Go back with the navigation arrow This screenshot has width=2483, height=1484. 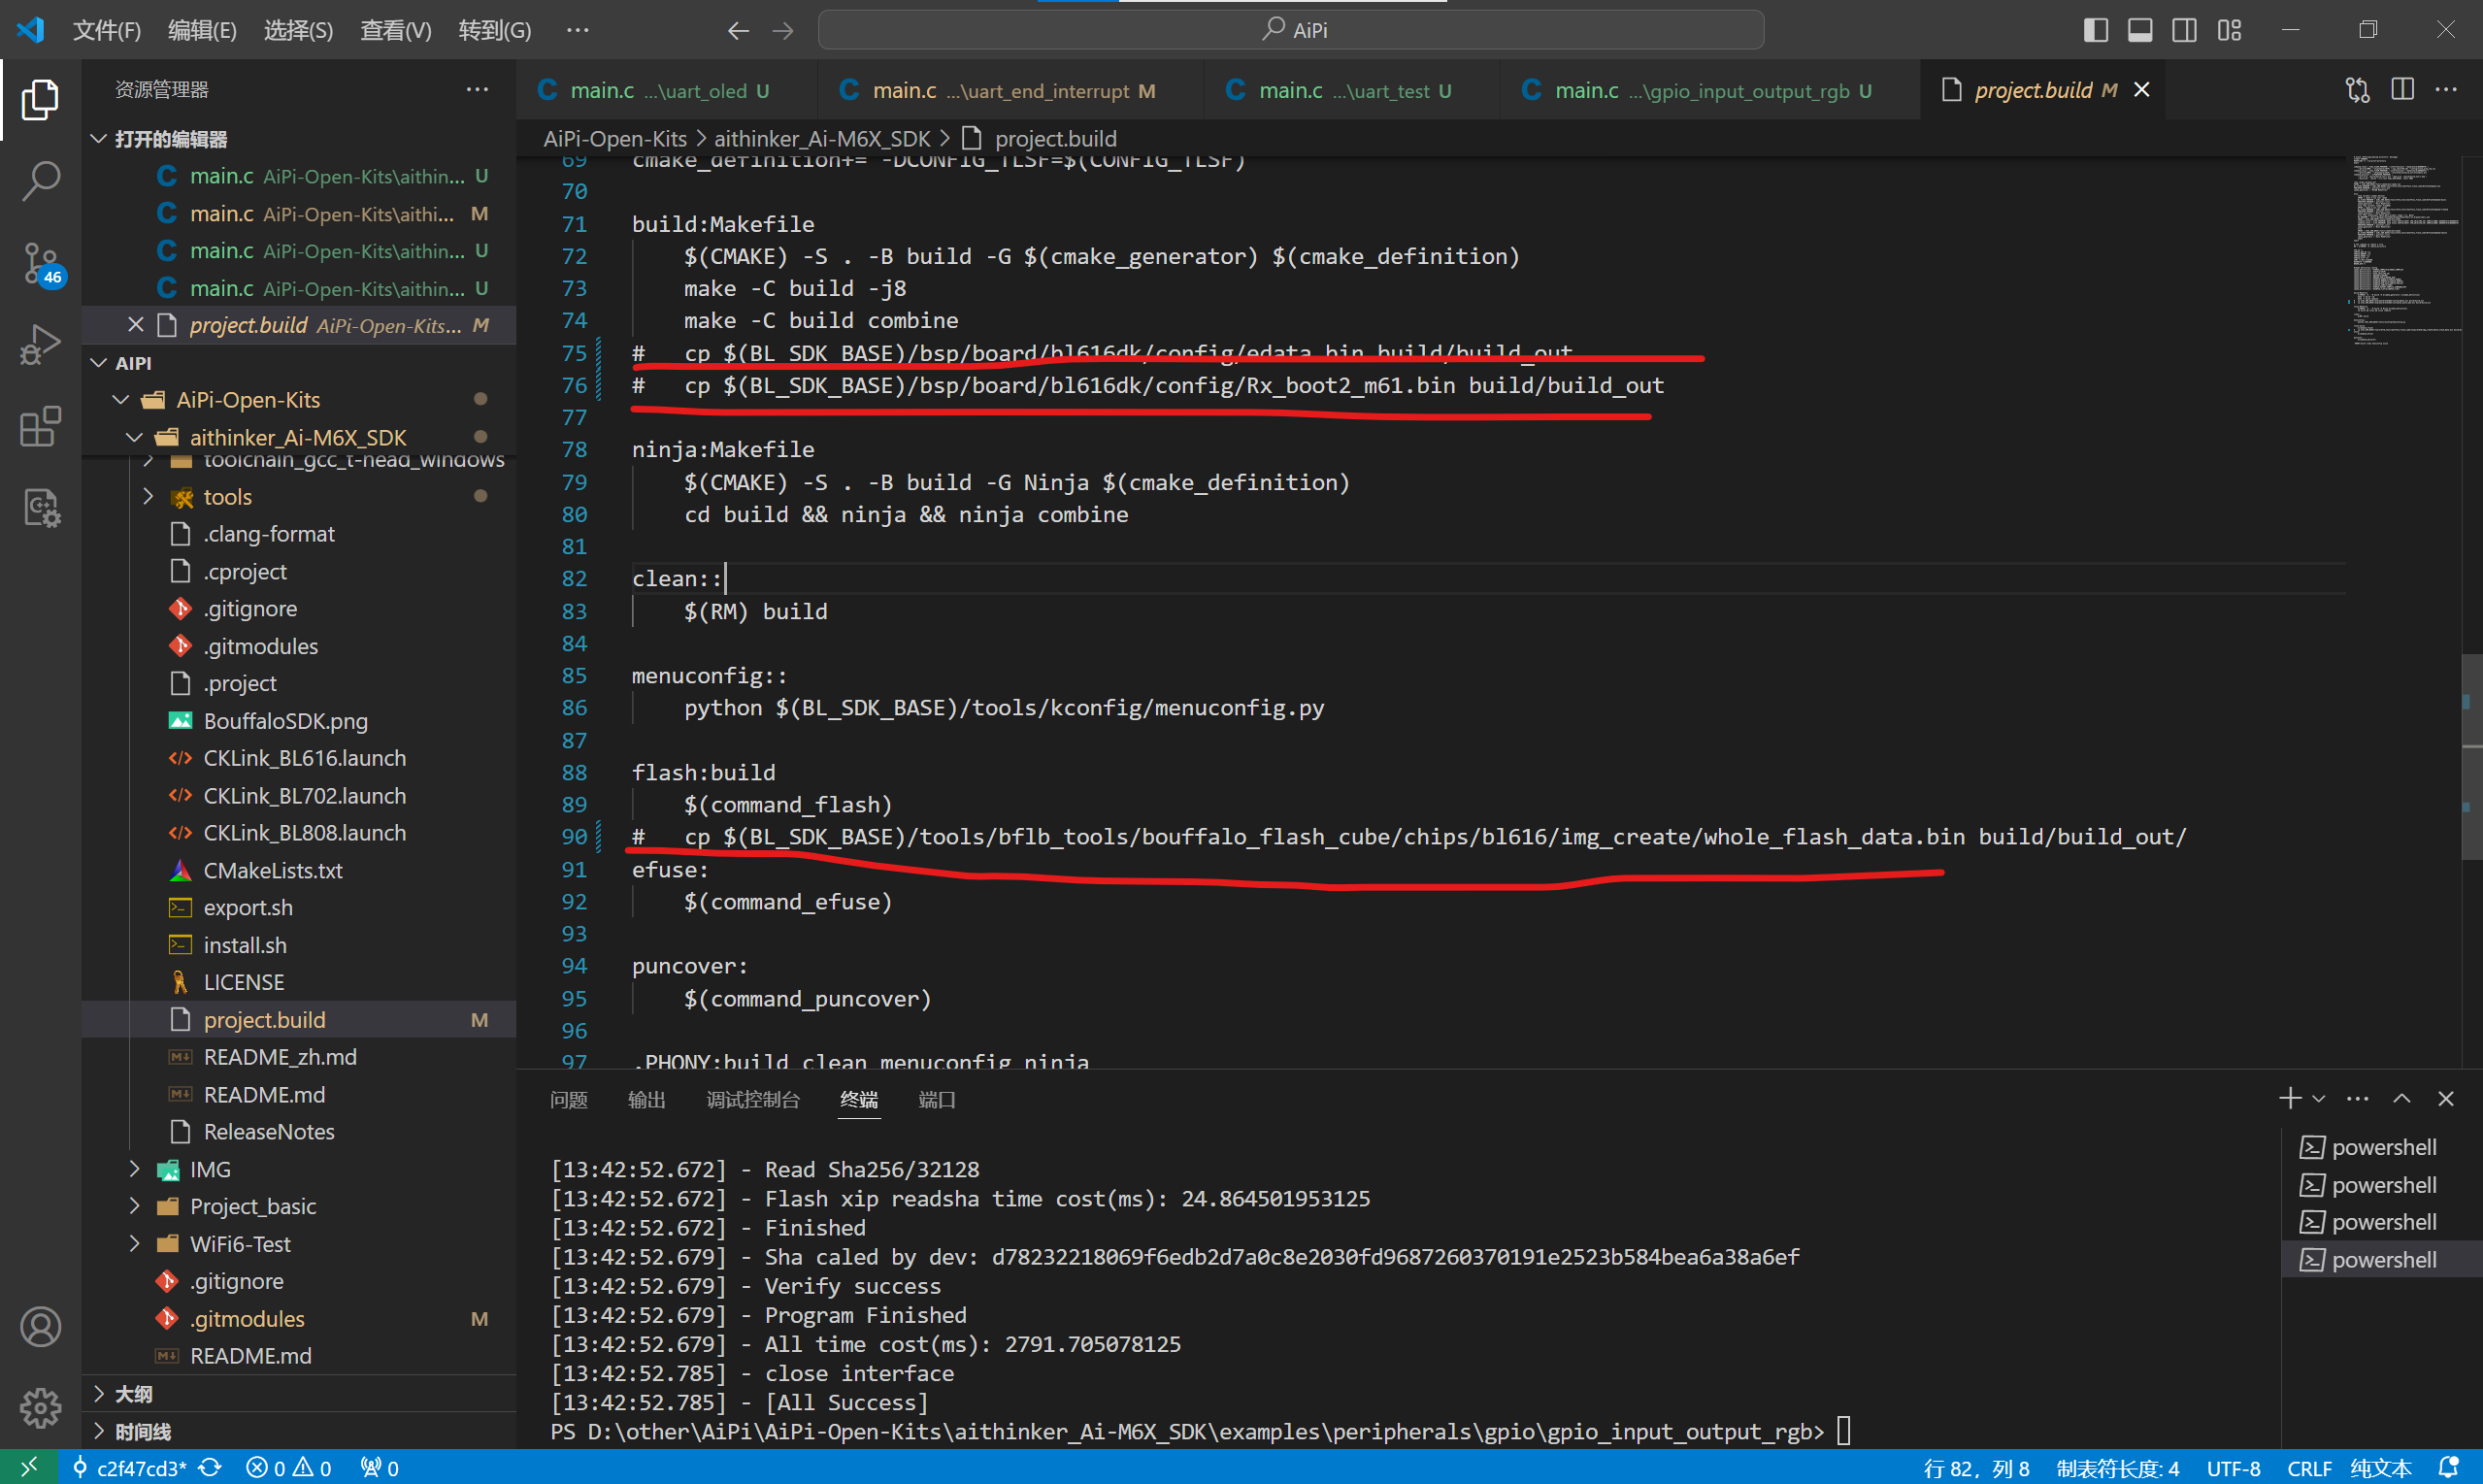coord(738,31)
